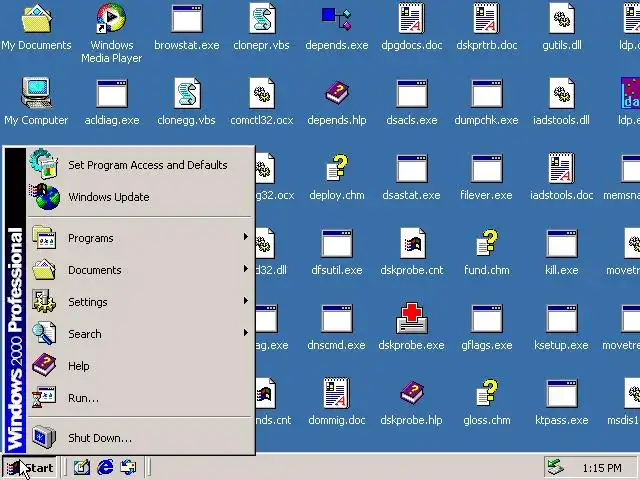Select the gloss.chm help icon

click(x=487, y=393)
